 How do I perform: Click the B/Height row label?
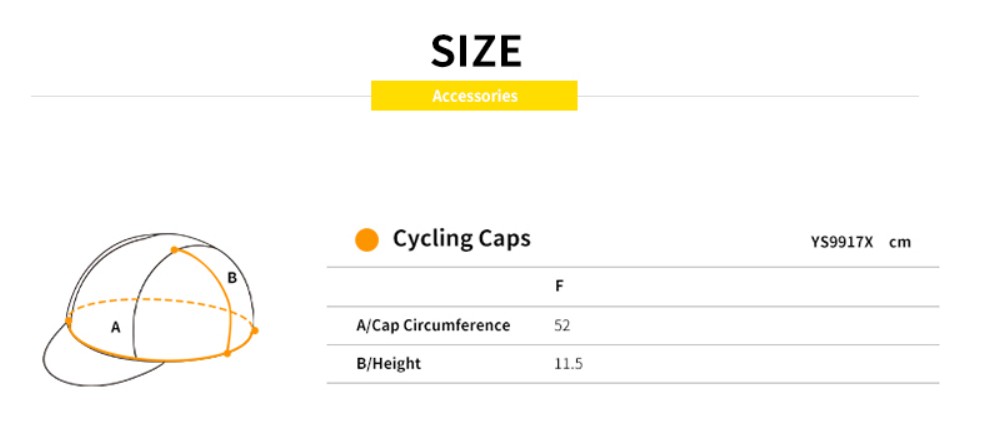[x=388, y=364]
